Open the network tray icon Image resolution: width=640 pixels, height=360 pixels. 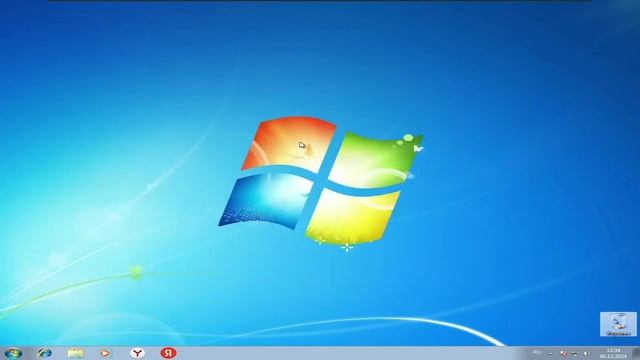tap(575, 353)
